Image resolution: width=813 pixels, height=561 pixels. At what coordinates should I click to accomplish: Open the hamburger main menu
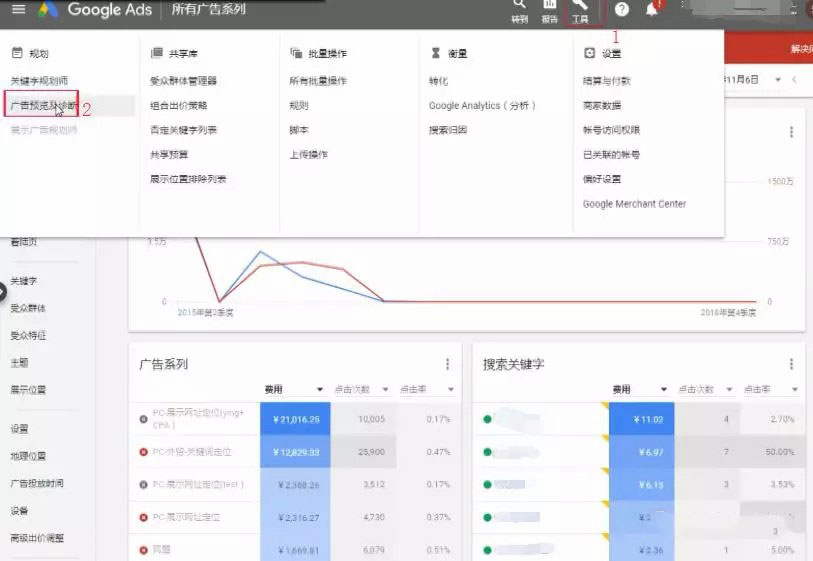(x=18, y=9)
